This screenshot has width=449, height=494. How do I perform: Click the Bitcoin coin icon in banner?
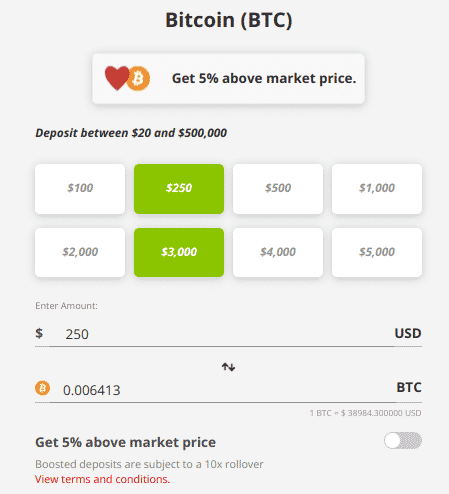coord(138,79)
